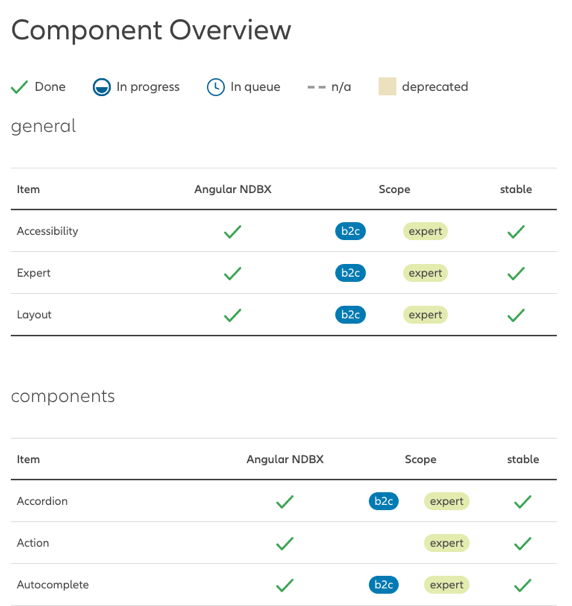Open the Accordion component item
Image resolution: width=572 pixels, height=606 pixels.
pyautogui.click(x=42, y=501)
